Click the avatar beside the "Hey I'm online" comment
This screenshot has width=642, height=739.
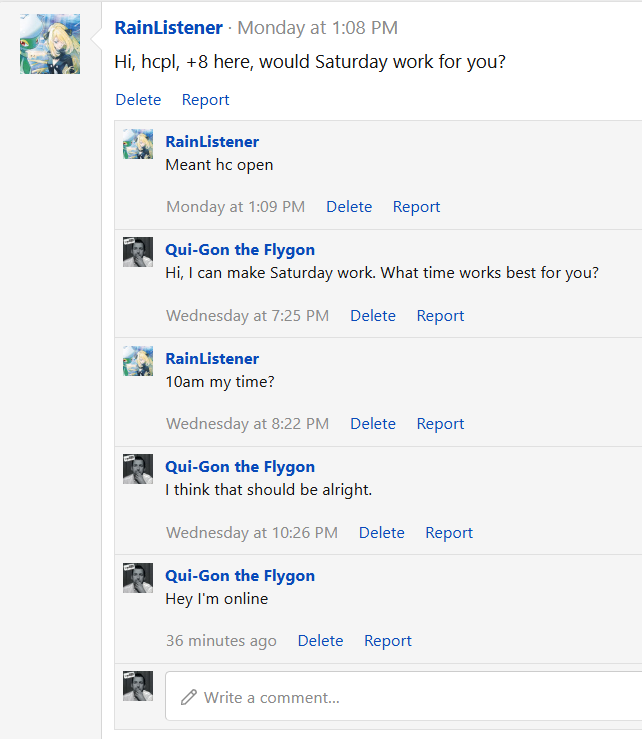point(138,578)
